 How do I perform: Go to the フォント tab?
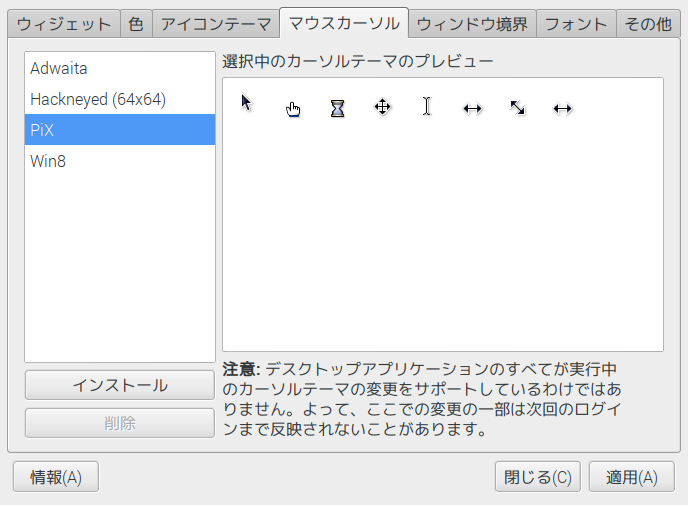(576, 24)
